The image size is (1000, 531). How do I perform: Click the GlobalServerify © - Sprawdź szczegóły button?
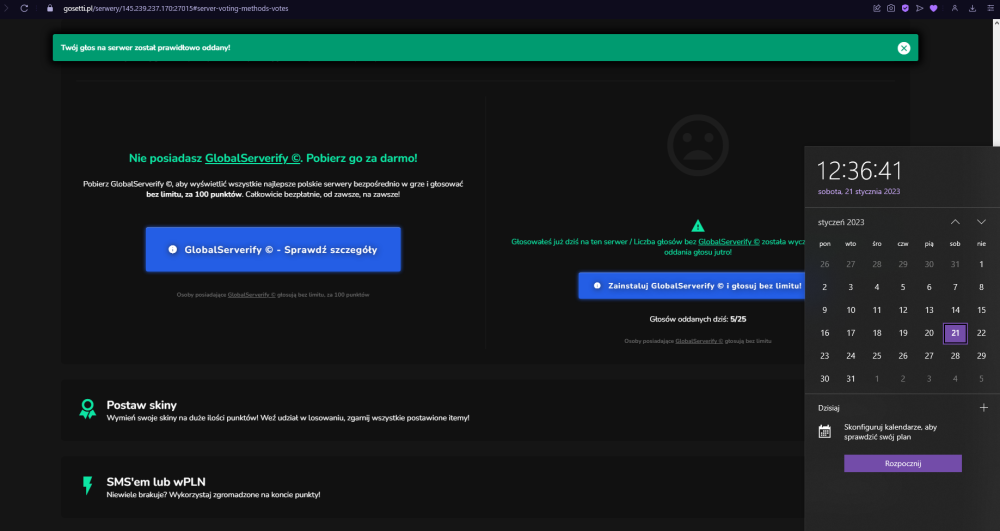[x=273, y=249]
